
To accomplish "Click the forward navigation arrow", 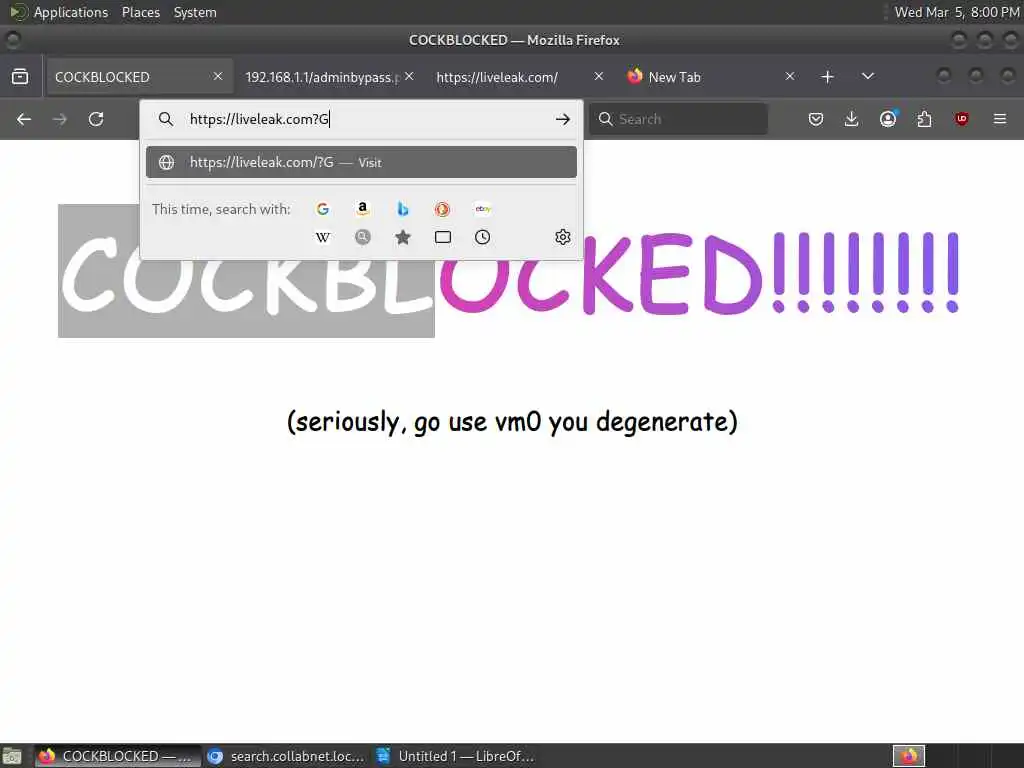I will pos(59,119).
